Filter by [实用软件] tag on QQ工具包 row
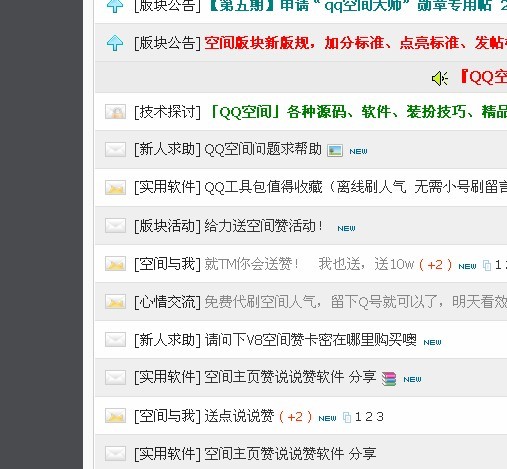This screenshot has width=507, height=469. (x=167, y=187)
